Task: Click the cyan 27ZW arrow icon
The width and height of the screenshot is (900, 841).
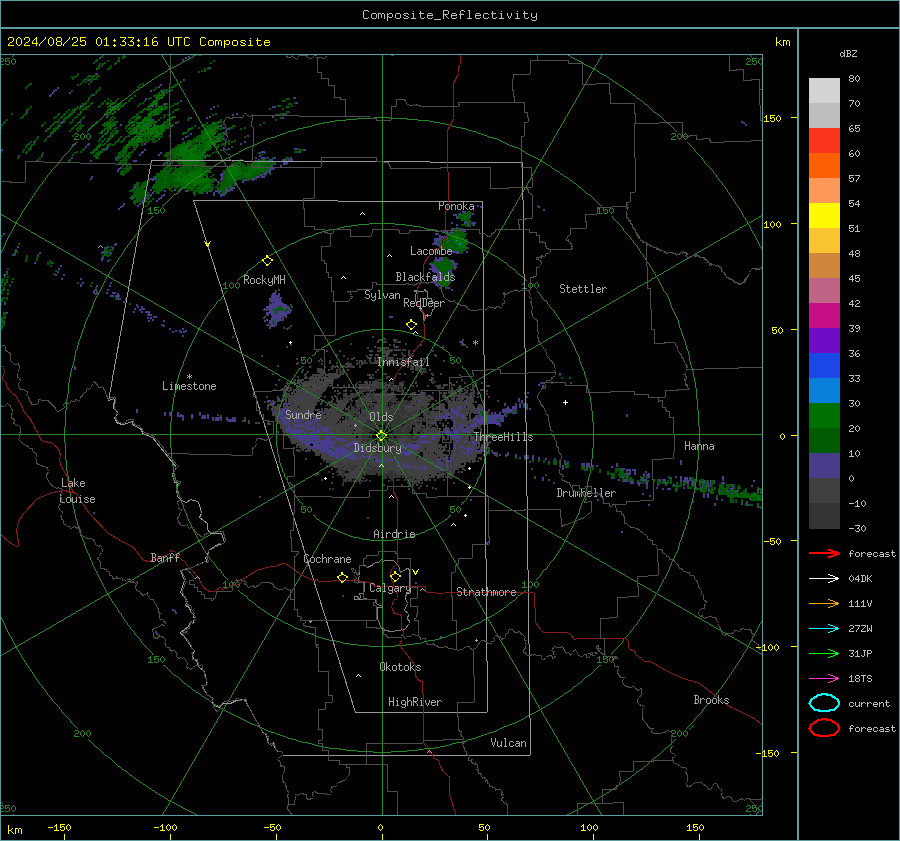Action: point(824,628)
